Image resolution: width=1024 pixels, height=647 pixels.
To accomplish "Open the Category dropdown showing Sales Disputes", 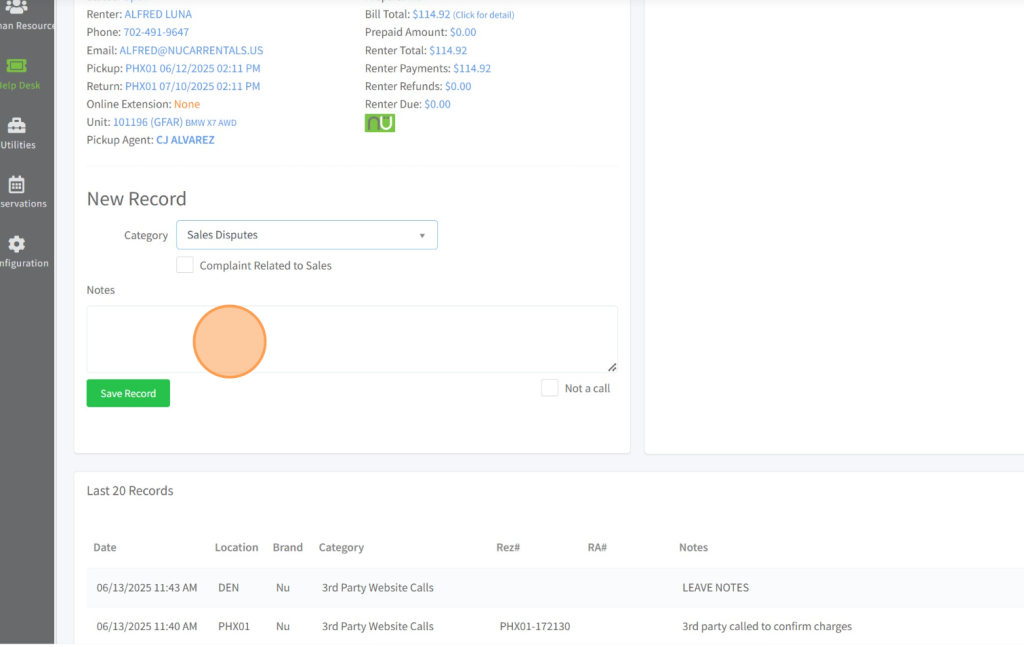I will 306,235.
